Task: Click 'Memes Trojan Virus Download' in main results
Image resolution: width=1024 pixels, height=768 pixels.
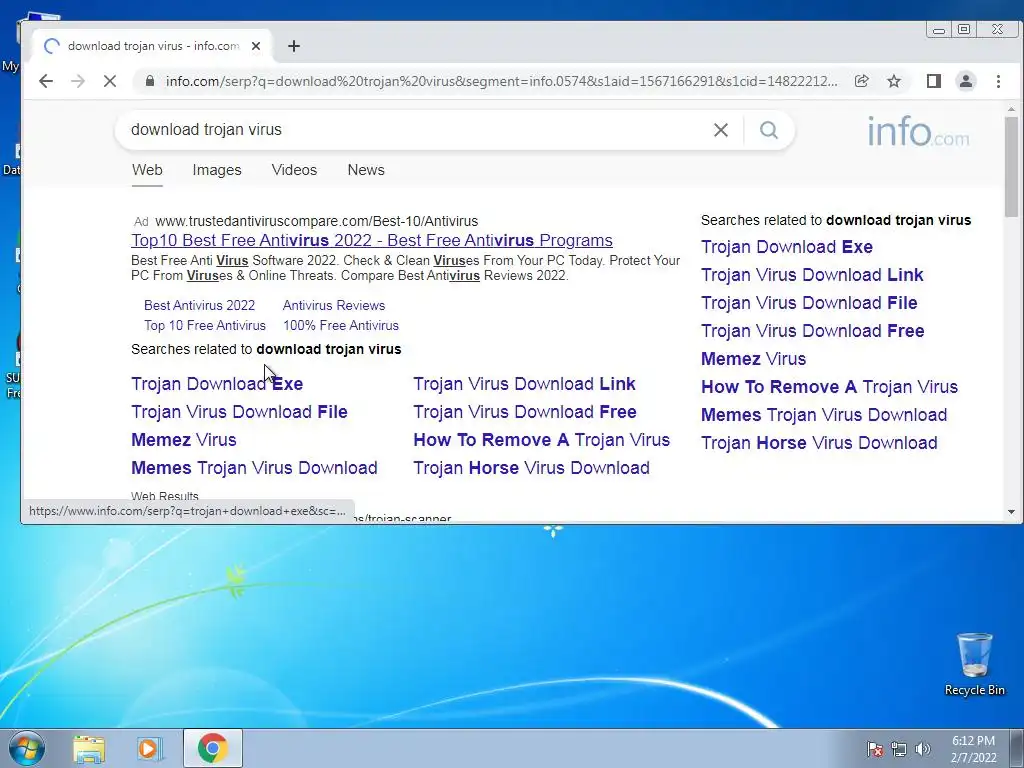Action: [x=254, y=468]
